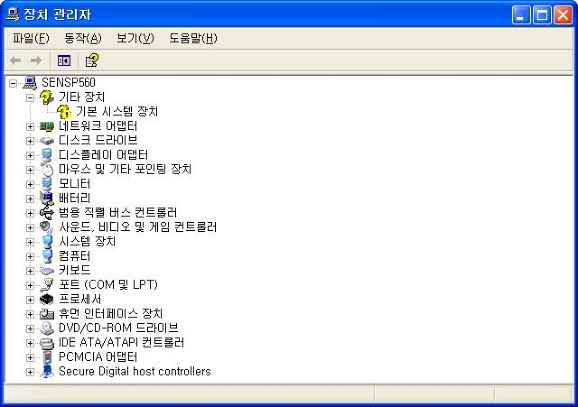Image resolution: width=578 pixels, height=407 pixels.
Task: Expand the 사운드, 비디오 및 게임 컨트롤러 category
Action: point(30,227)
